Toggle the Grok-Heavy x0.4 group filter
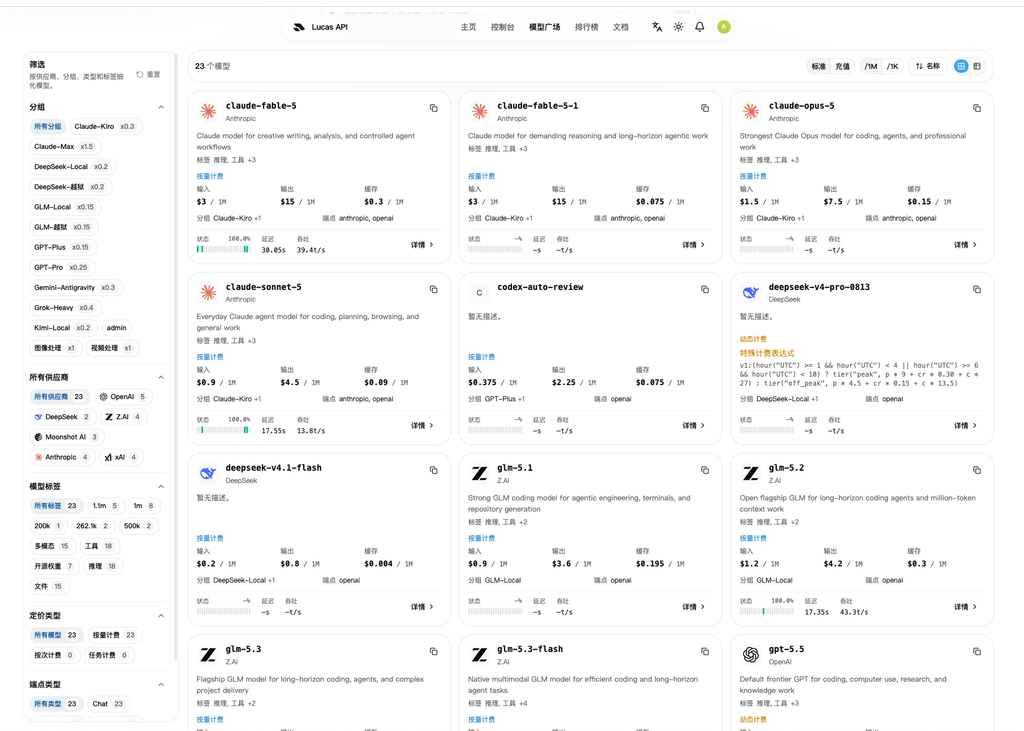Viewport: 1024px width, 731px height. click(x=64, y=308)
